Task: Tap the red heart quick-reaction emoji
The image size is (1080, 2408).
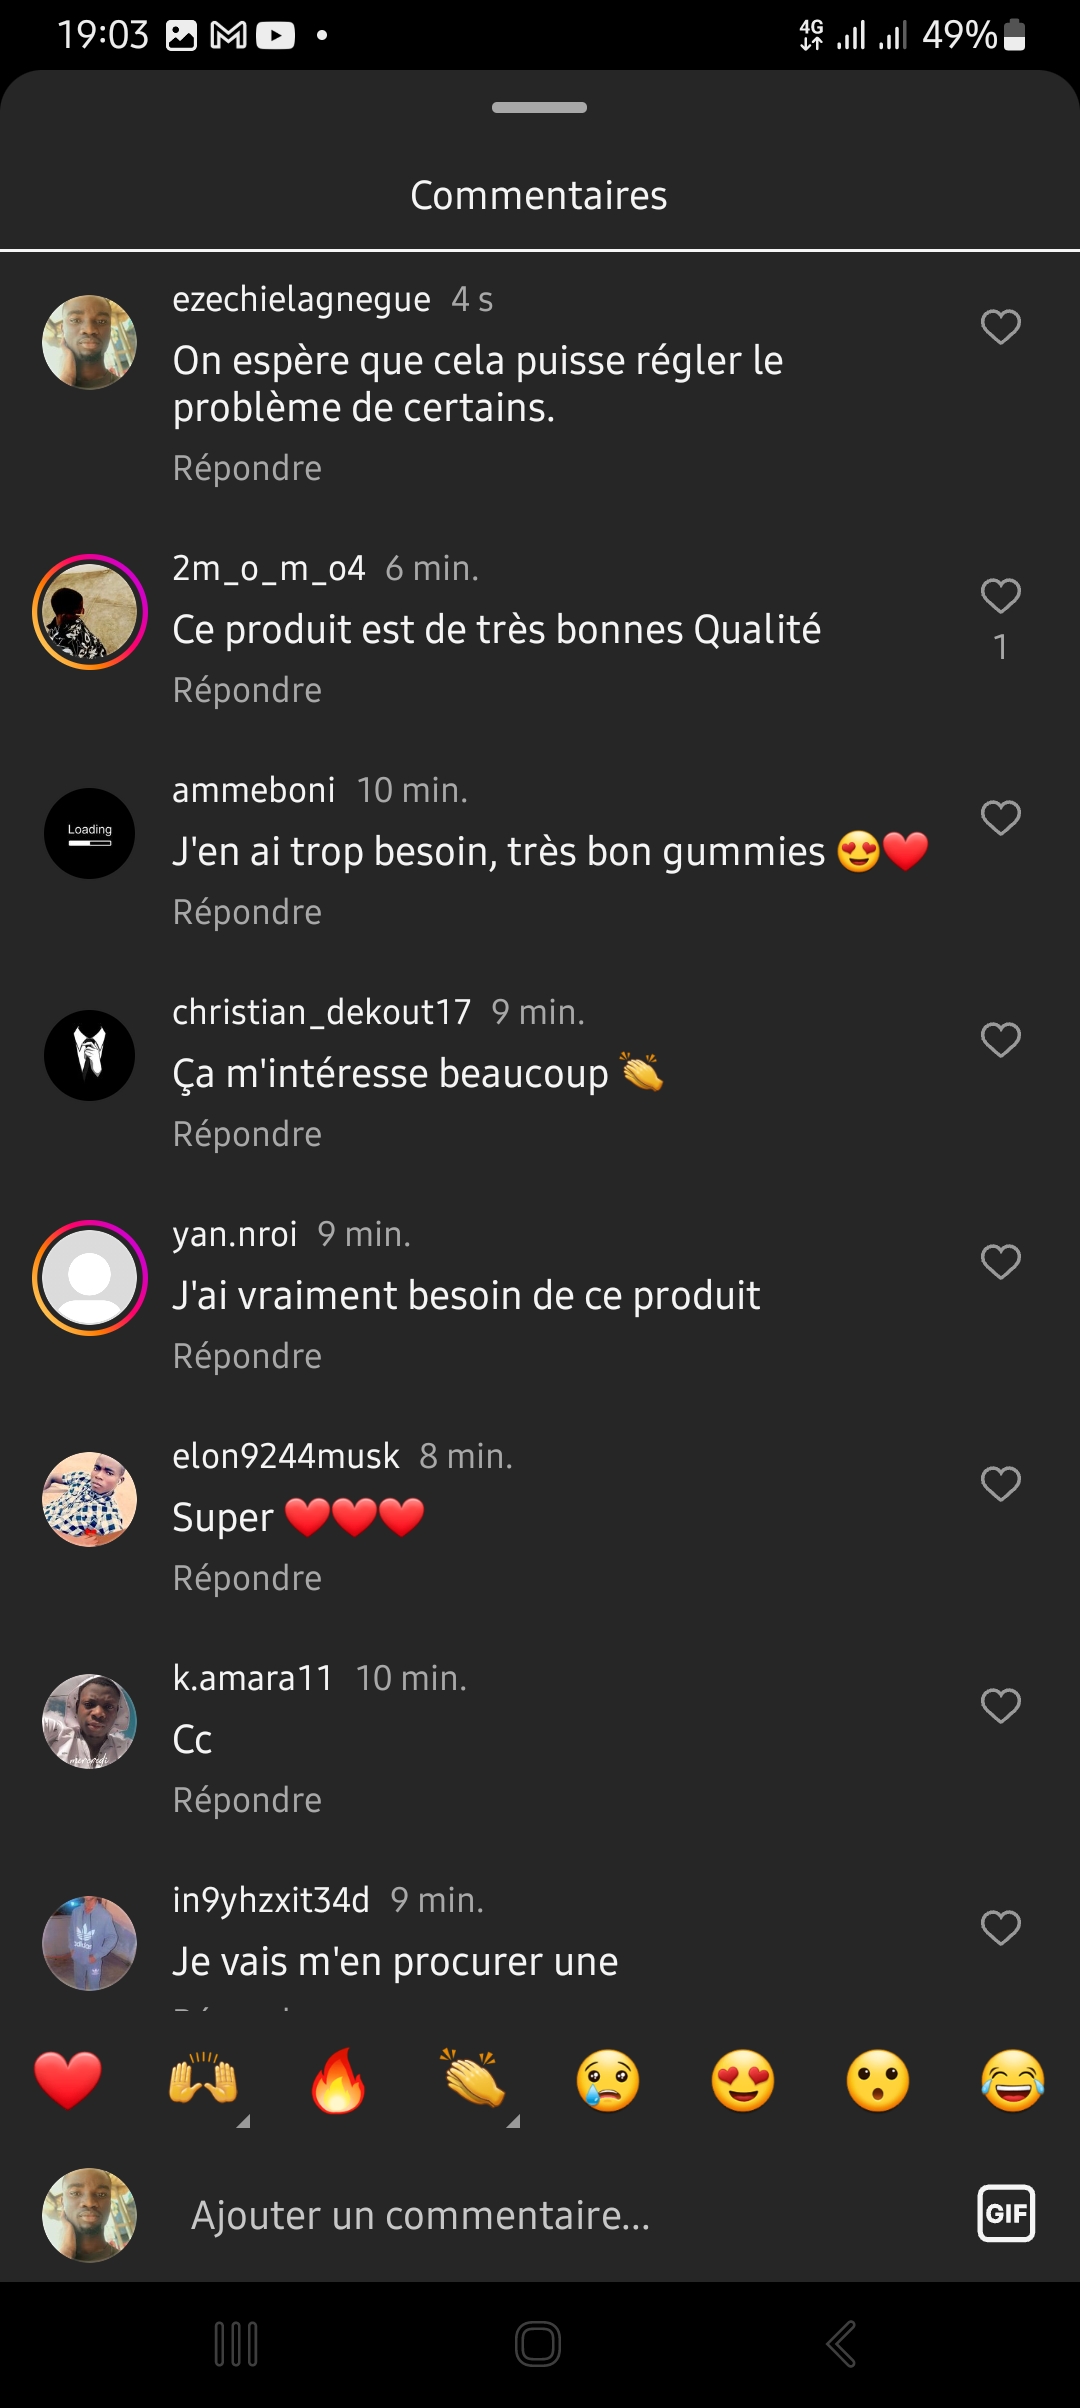Action: coord(68,2080)
